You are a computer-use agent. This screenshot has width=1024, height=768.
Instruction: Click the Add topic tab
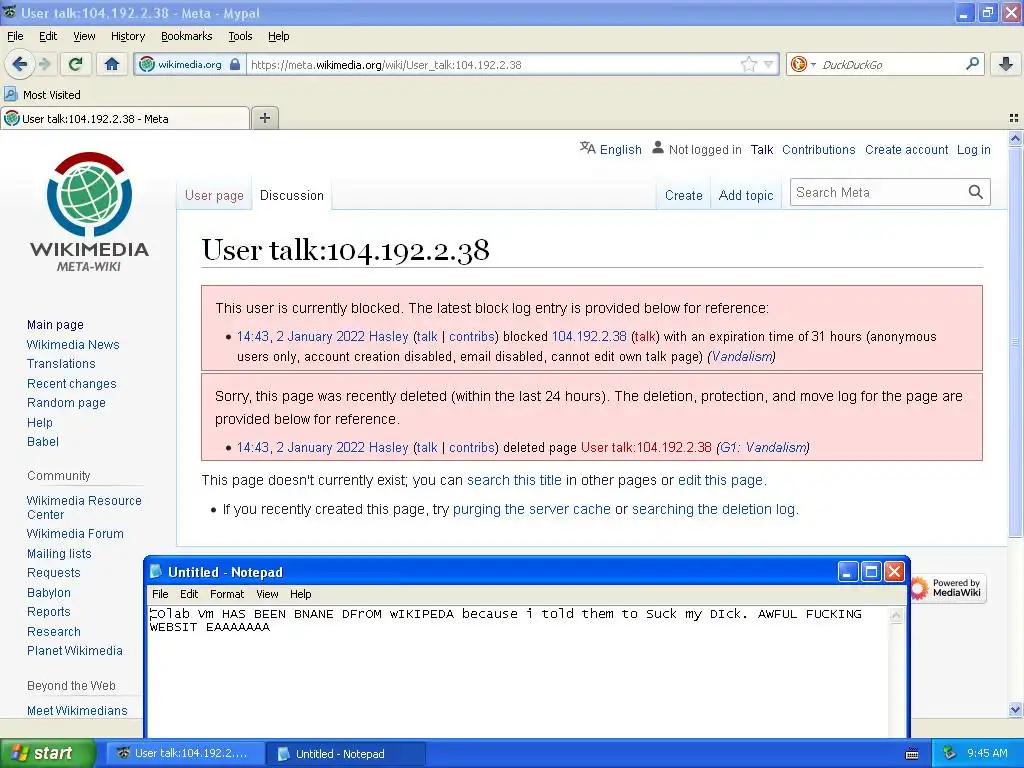tap(746, 195)
